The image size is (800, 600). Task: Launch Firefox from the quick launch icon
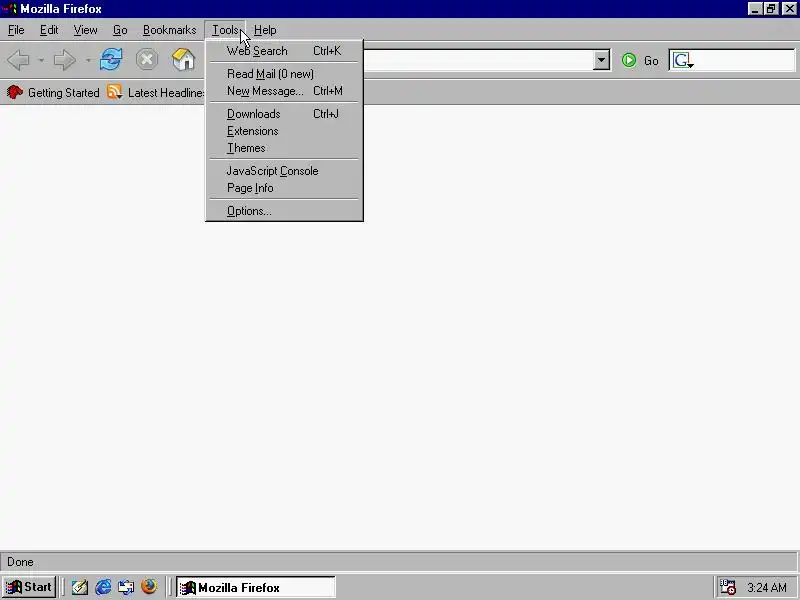click(149, 587)
